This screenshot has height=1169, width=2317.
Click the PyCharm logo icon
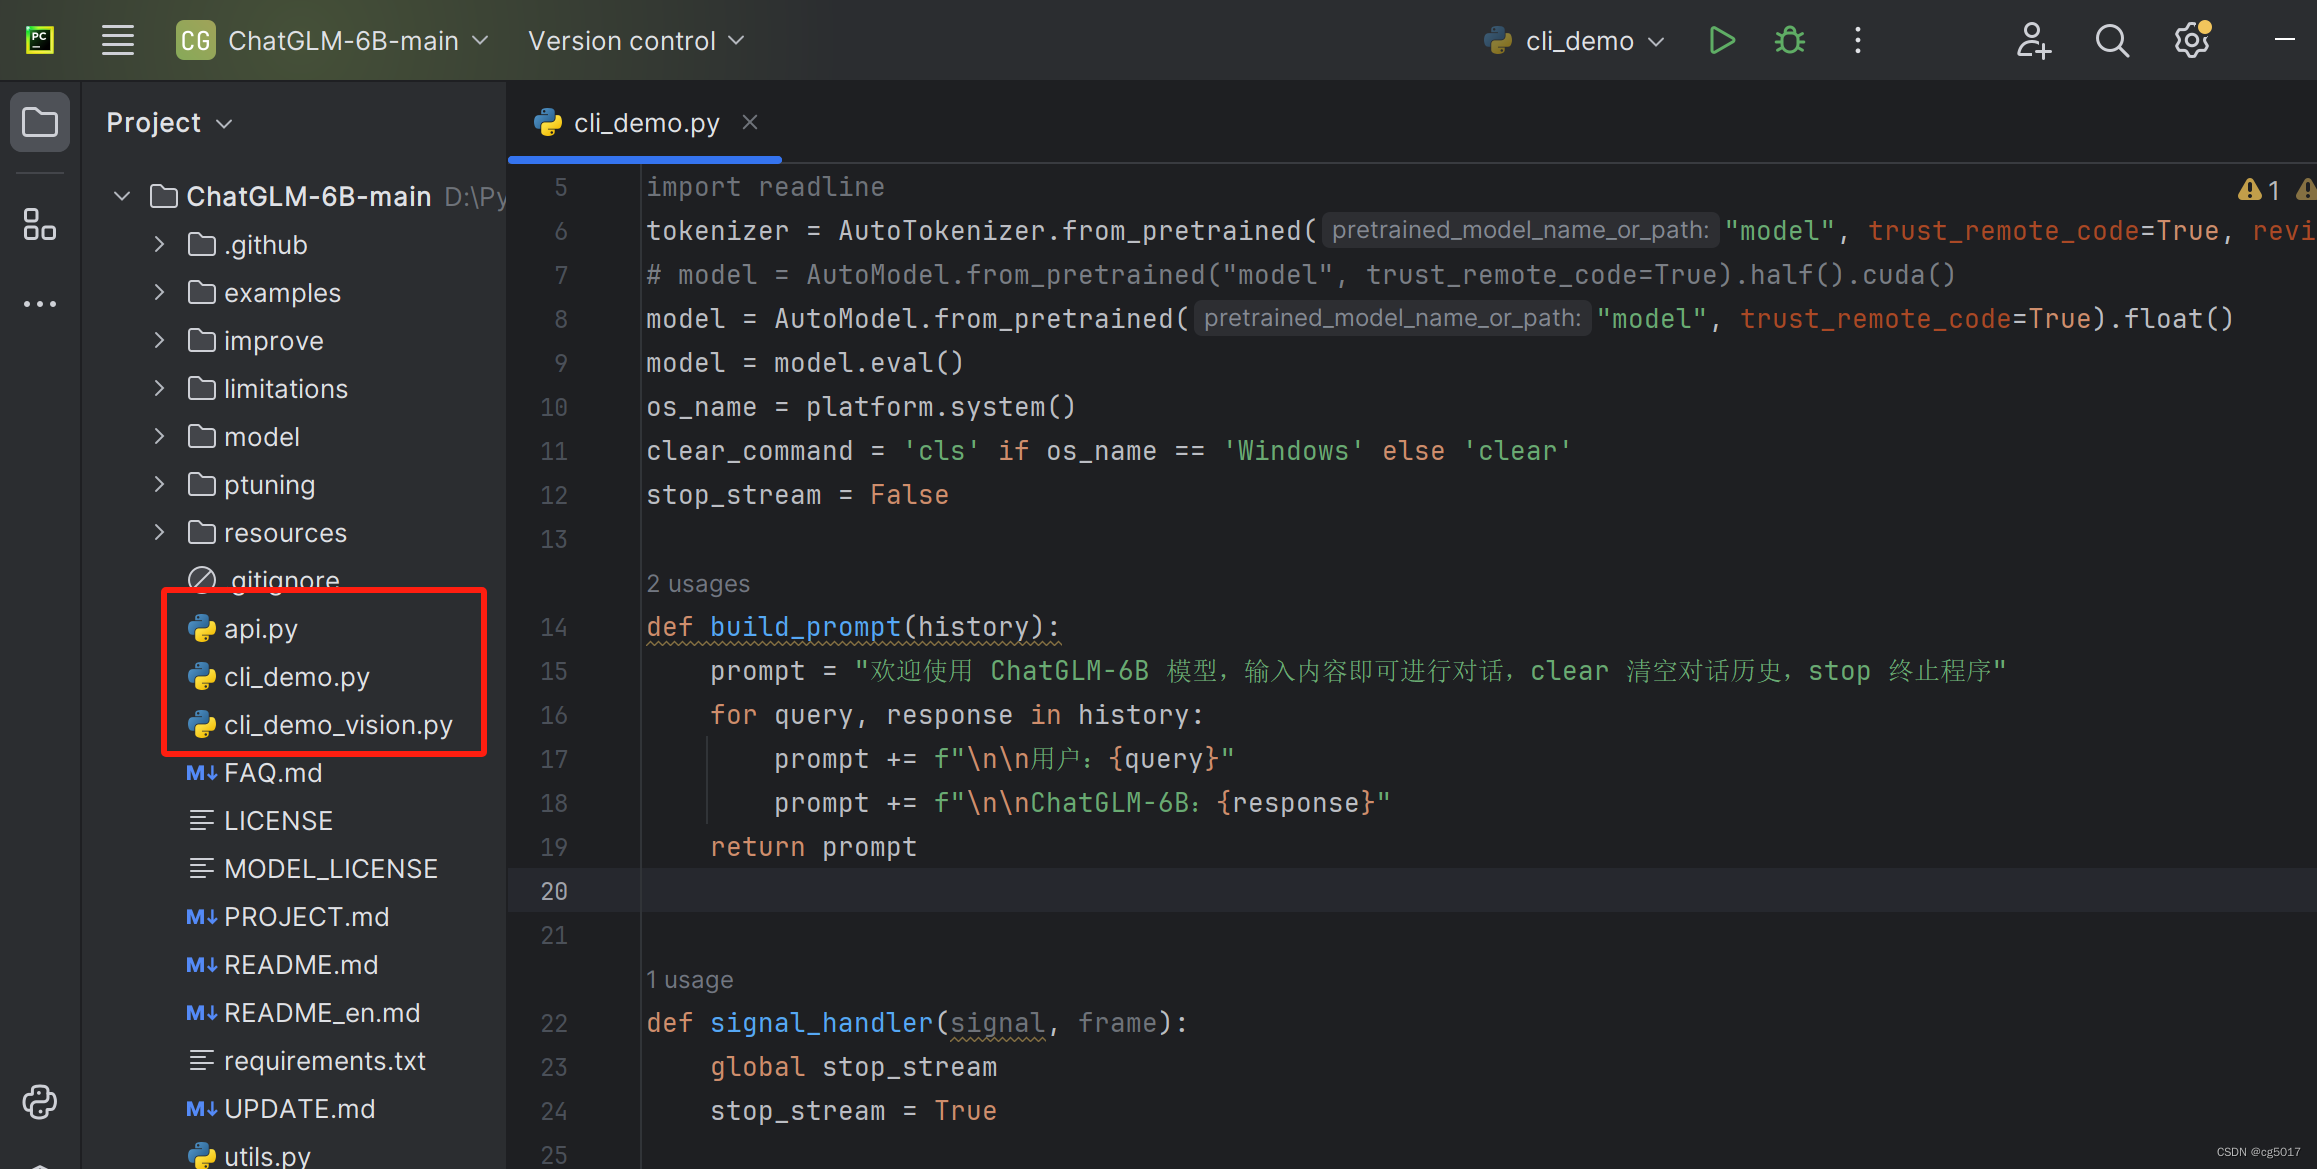click(x=40, y=41)
